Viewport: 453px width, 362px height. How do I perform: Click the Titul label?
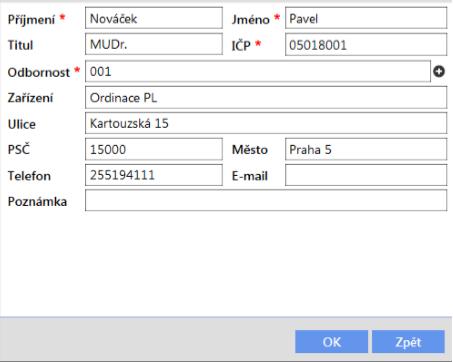click(x=20, y=45)
